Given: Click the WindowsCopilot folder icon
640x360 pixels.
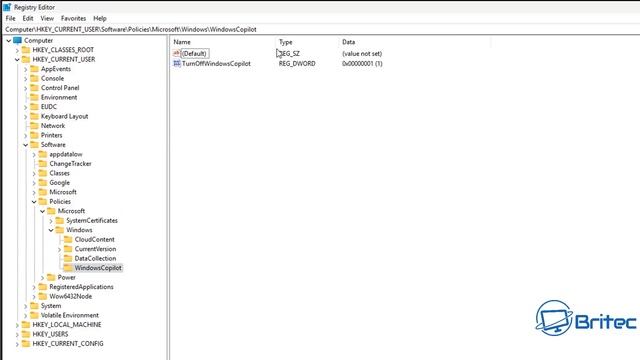Looking at the screenshot, I should (68, 268).
